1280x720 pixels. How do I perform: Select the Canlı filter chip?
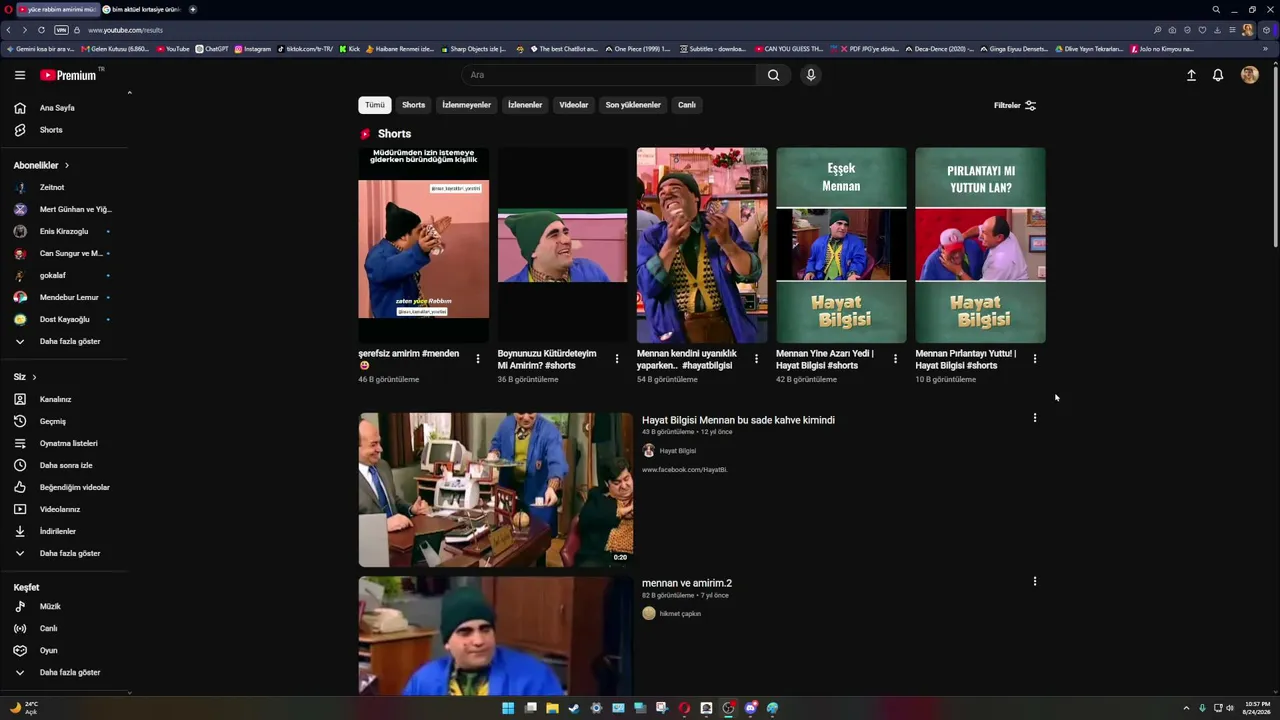pyautogui.click(x=687, y=105)
